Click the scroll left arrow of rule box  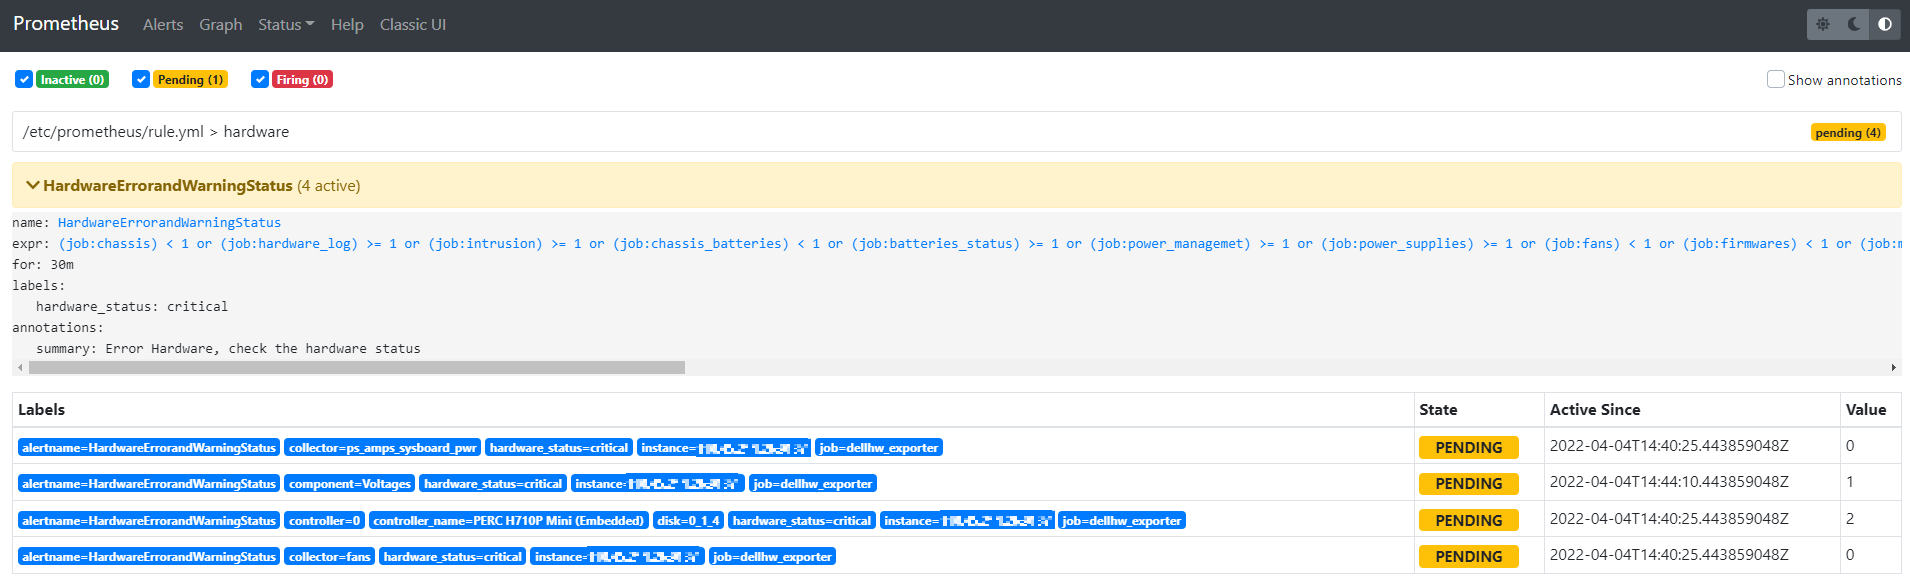pos(20,368)
